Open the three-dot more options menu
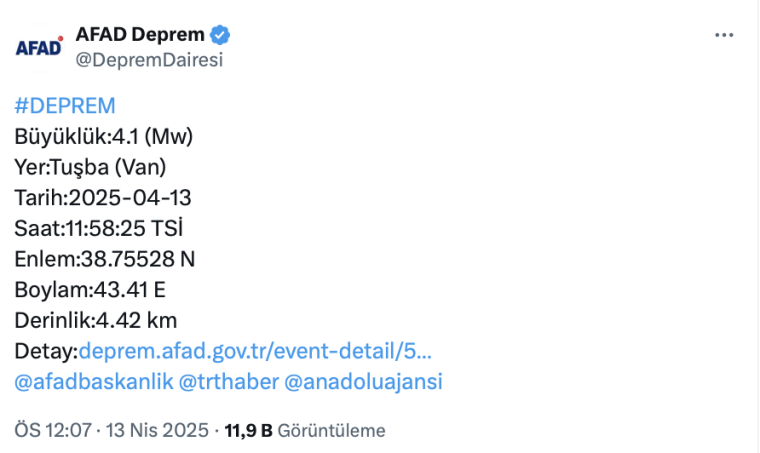Viewport: 760px width, 453px height. point(725,35)
